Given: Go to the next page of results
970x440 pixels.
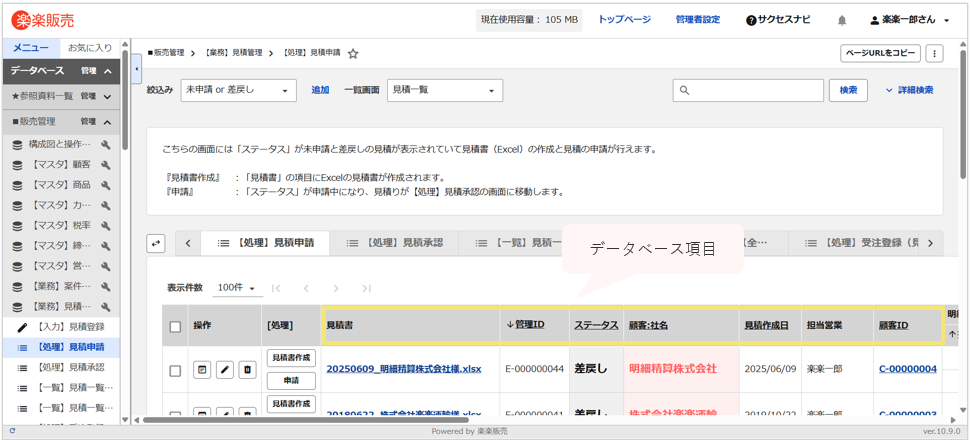Looking at the screenshot, I should pyautogui.click(x=336, y=288).
